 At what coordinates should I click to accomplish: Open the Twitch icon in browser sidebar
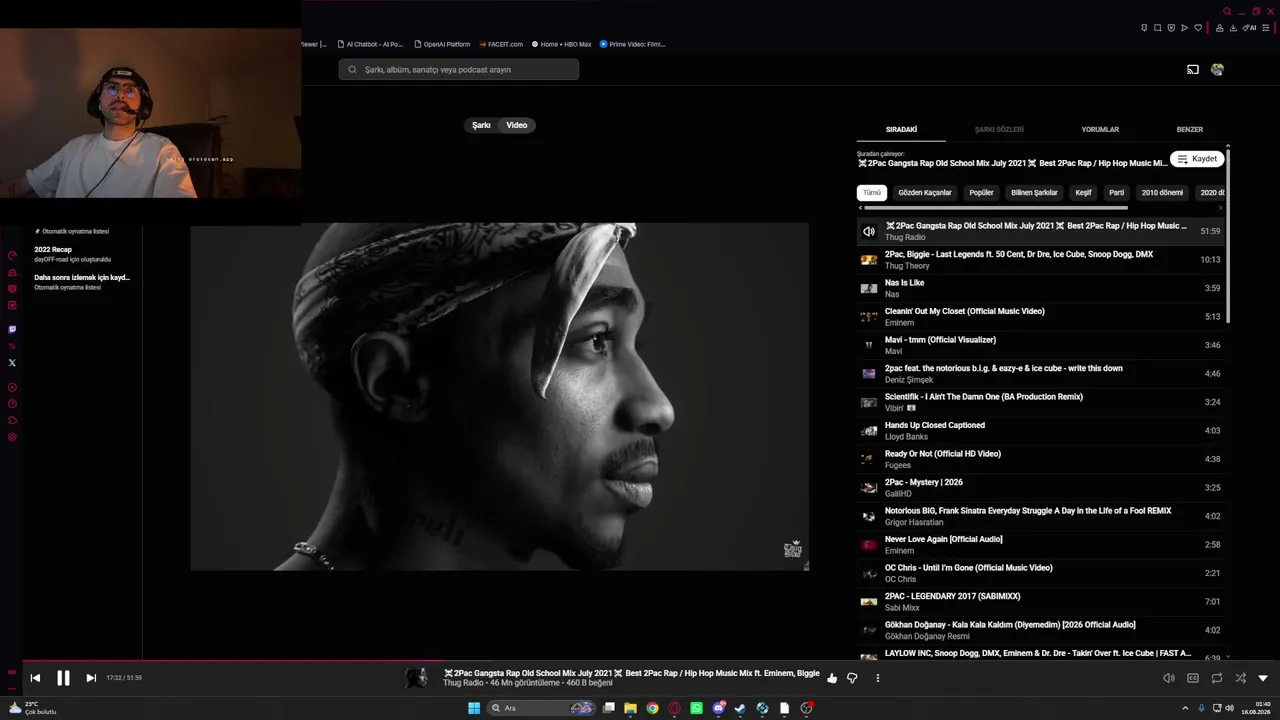12,329
